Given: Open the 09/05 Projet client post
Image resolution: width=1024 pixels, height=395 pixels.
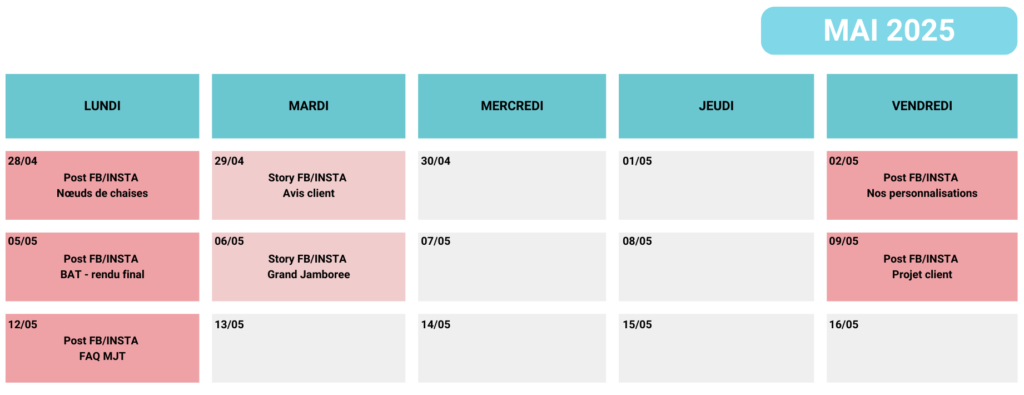Looking at the screenshot, I should pyautogui.click(x=922, y=267).
